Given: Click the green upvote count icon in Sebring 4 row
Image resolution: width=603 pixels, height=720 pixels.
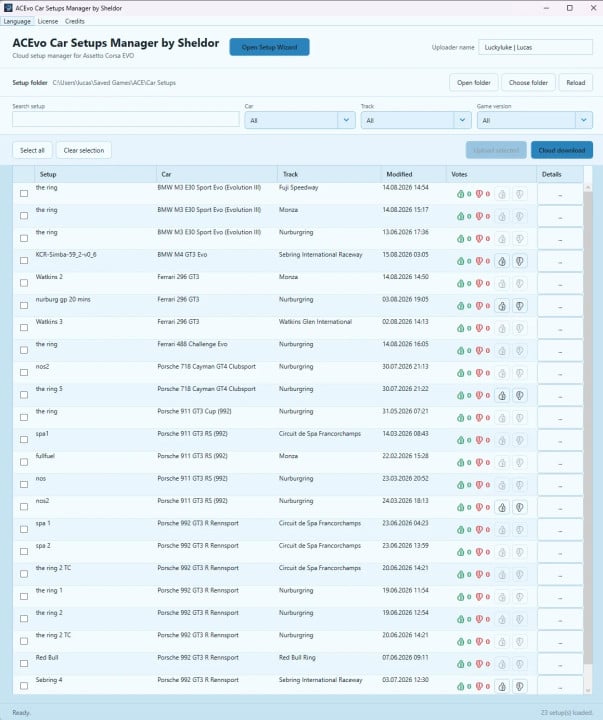Looking at the screenshot, I should [461, 686].
